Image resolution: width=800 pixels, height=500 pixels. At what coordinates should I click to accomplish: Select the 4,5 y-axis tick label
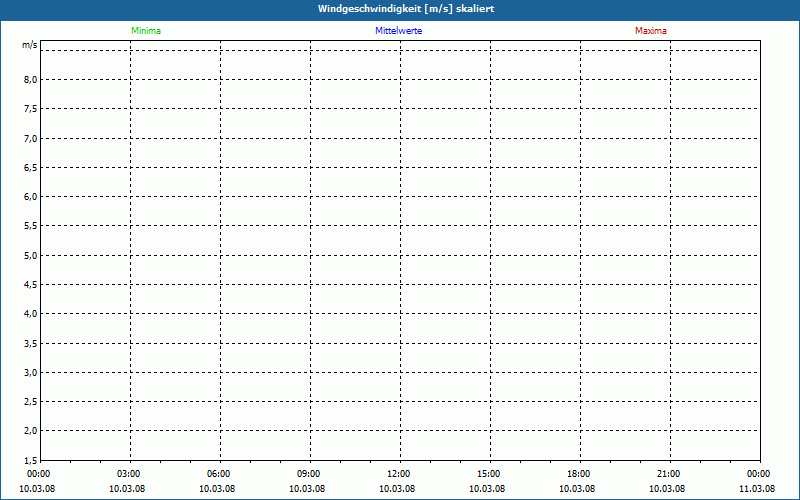coord(30,284)
